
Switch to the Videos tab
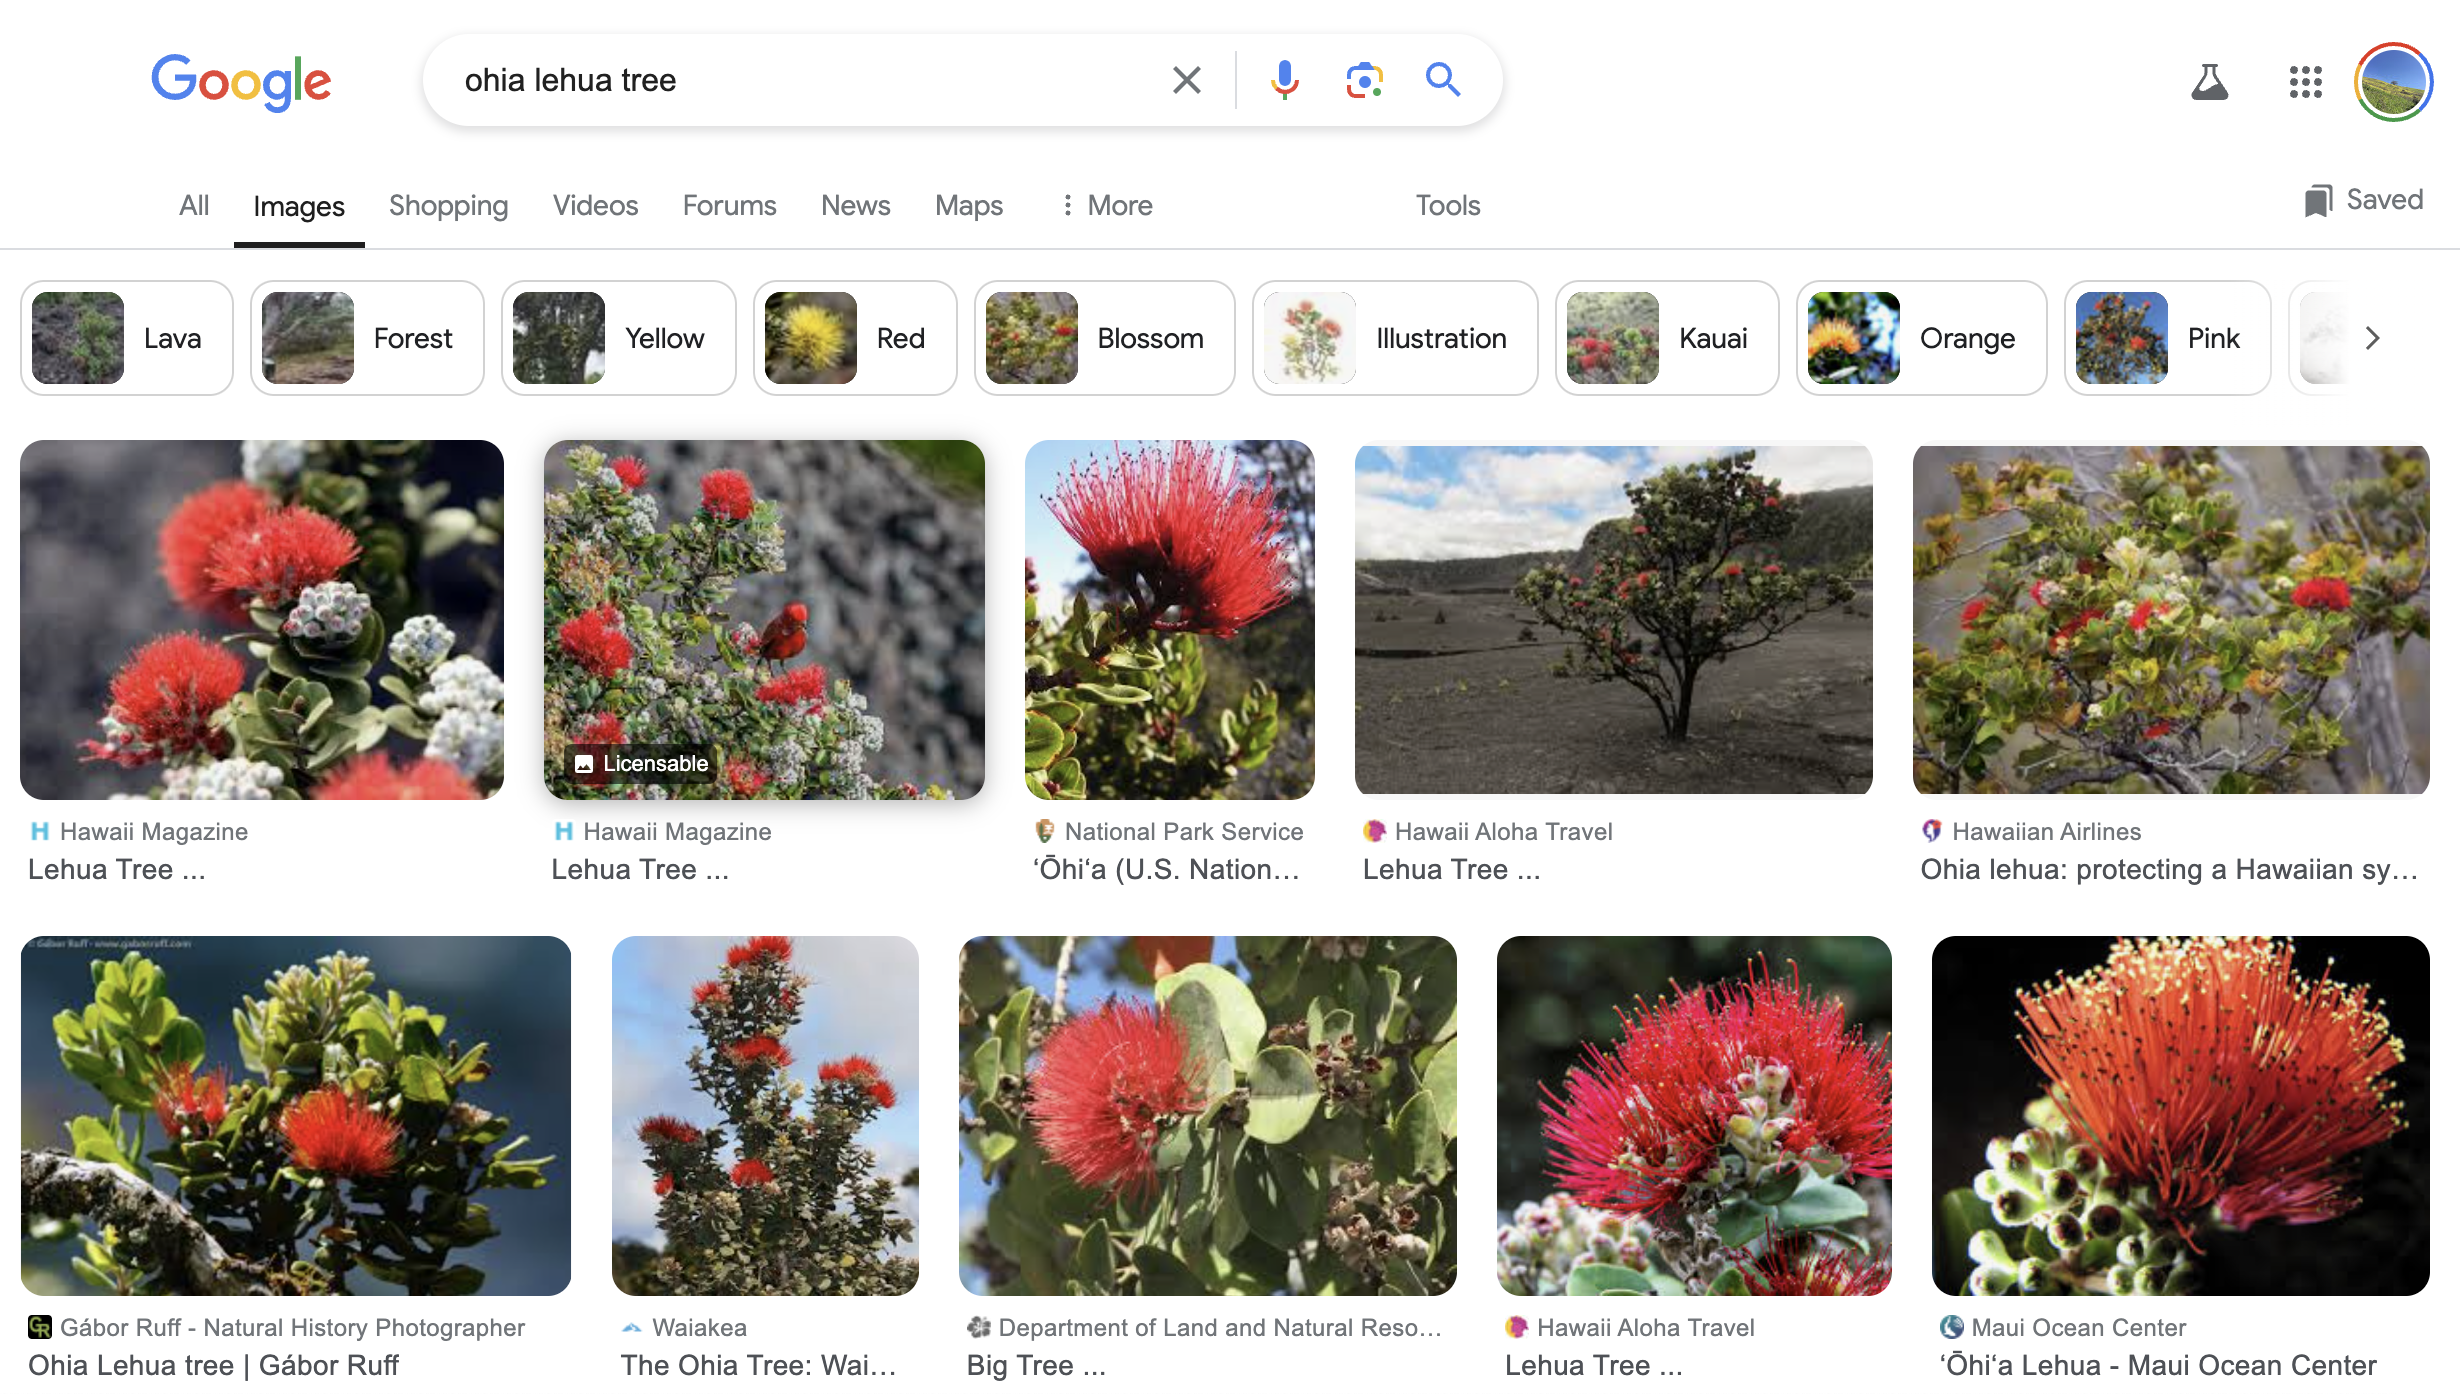pos(595,205)
